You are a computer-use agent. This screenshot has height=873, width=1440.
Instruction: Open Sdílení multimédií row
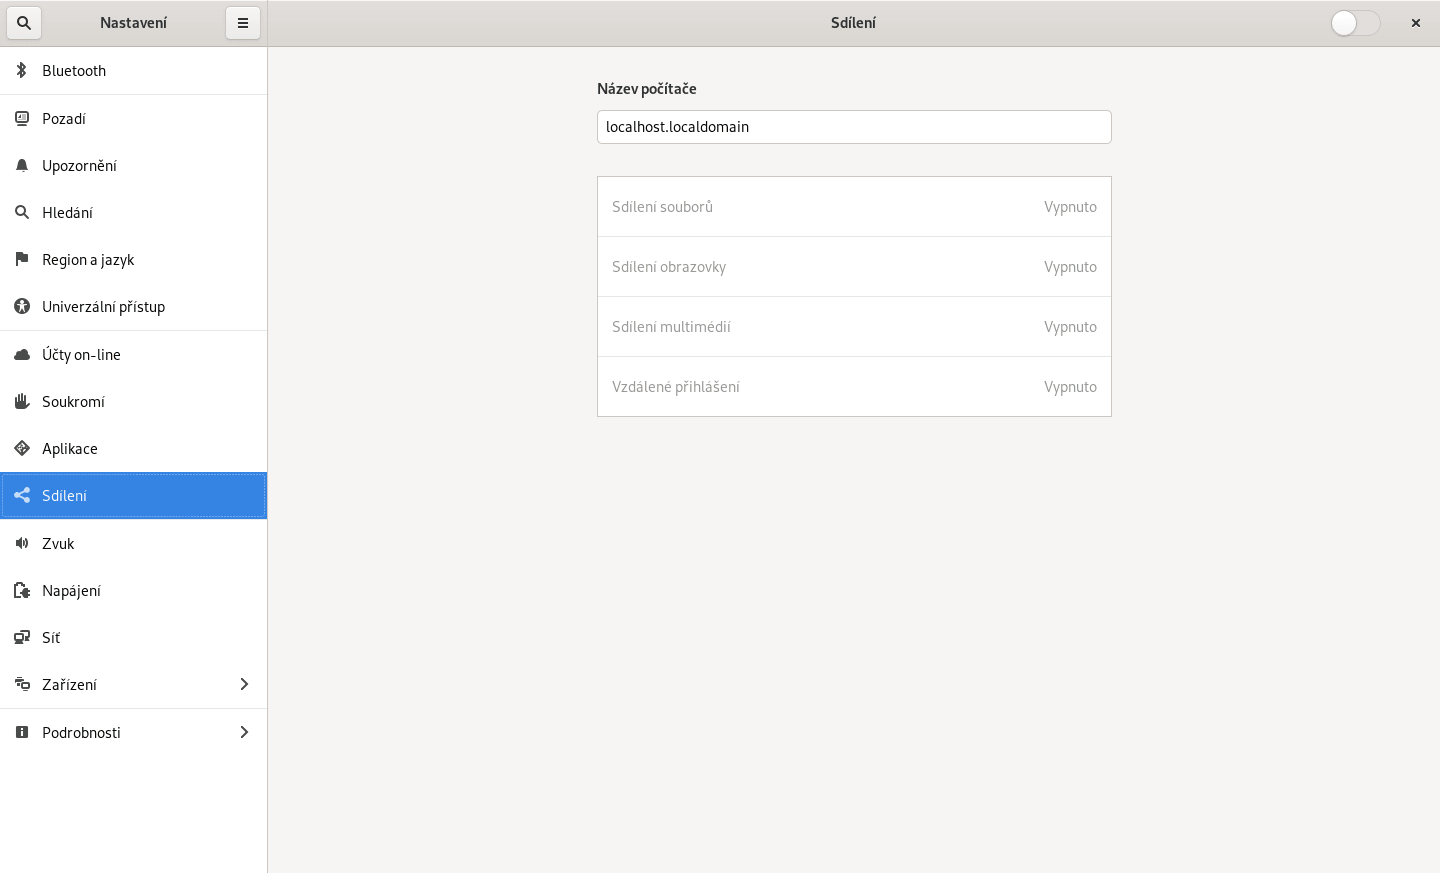[x=854, y=327]
